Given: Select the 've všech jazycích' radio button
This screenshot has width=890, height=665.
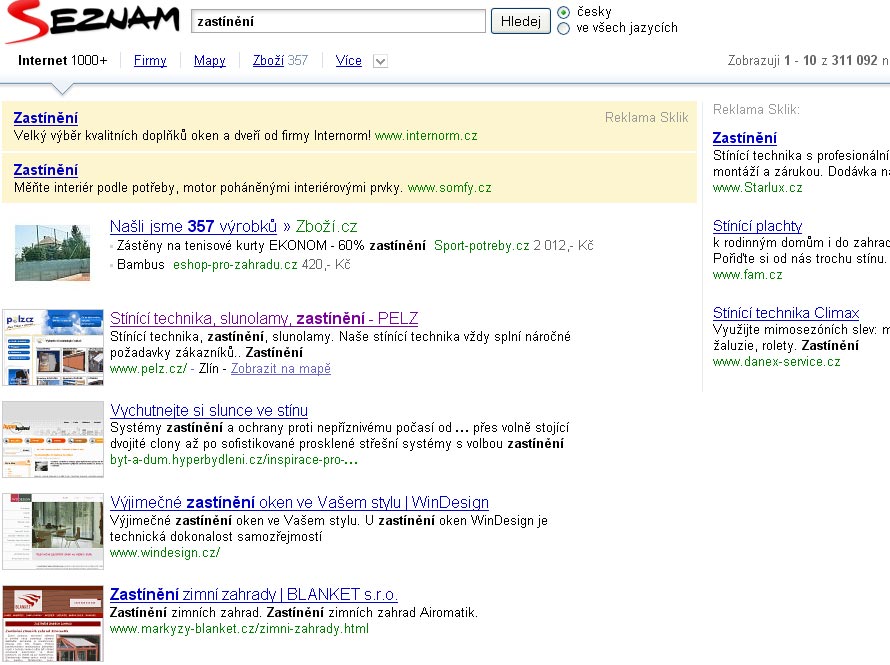Looking at the screenshot, I should tap(564, 28).
